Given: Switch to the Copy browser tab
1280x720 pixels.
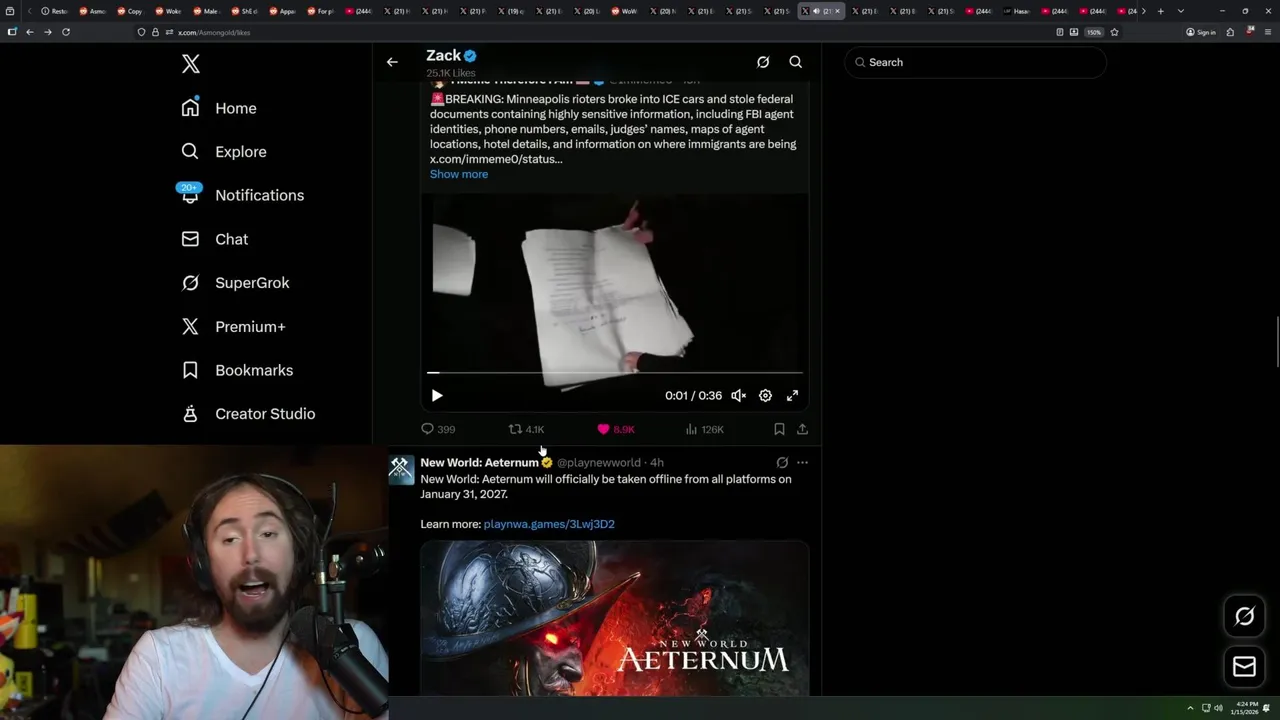Looking at the screenshot, I should [x=130, y=11].
